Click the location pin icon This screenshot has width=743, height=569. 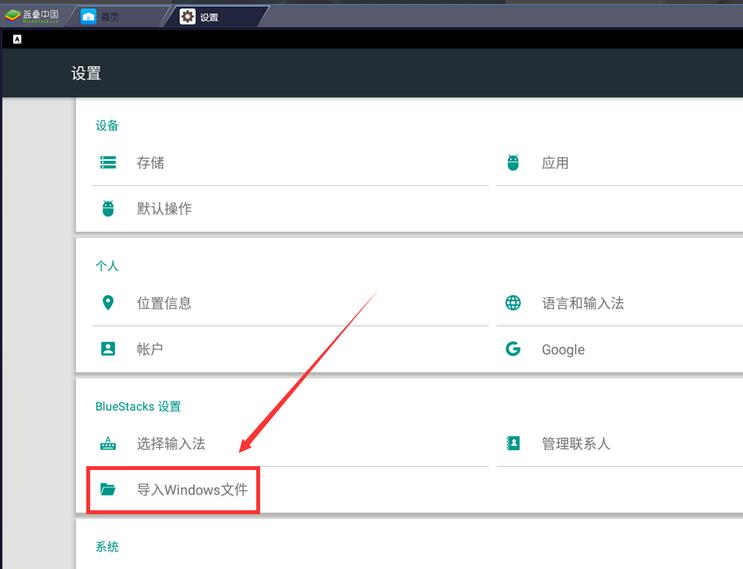pos(108,303)
